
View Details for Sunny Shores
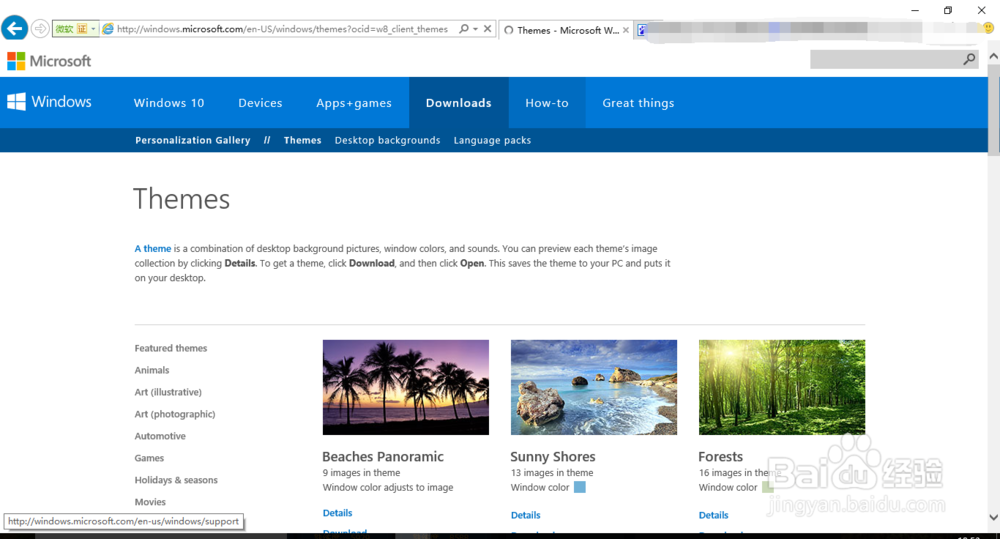tap(526, 515)
